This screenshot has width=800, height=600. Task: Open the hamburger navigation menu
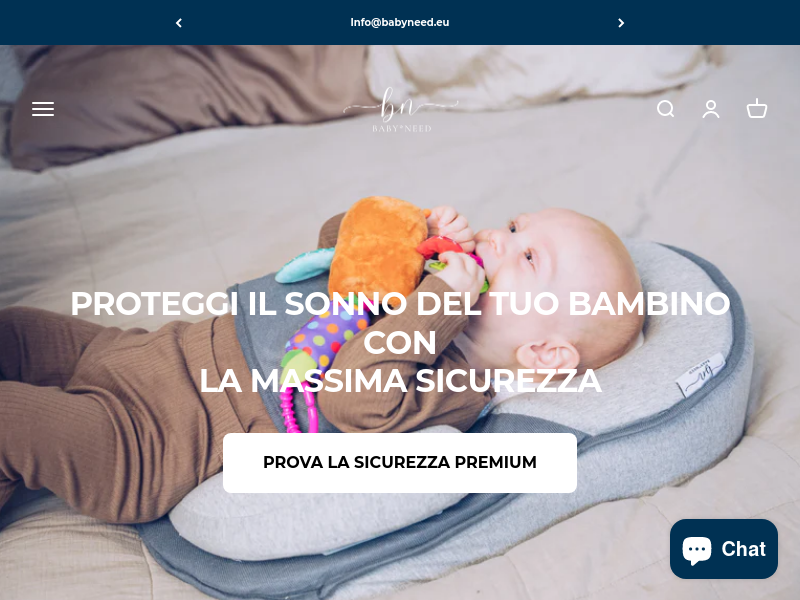(43, 109)
